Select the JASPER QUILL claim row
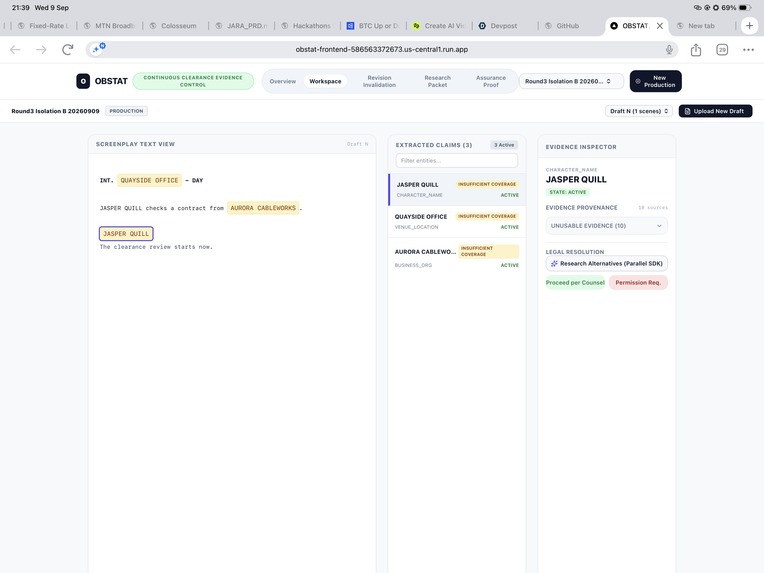Image resolution: width=764 pixels, height=573 pixels. pyautogui.click(x=457, y=190)
